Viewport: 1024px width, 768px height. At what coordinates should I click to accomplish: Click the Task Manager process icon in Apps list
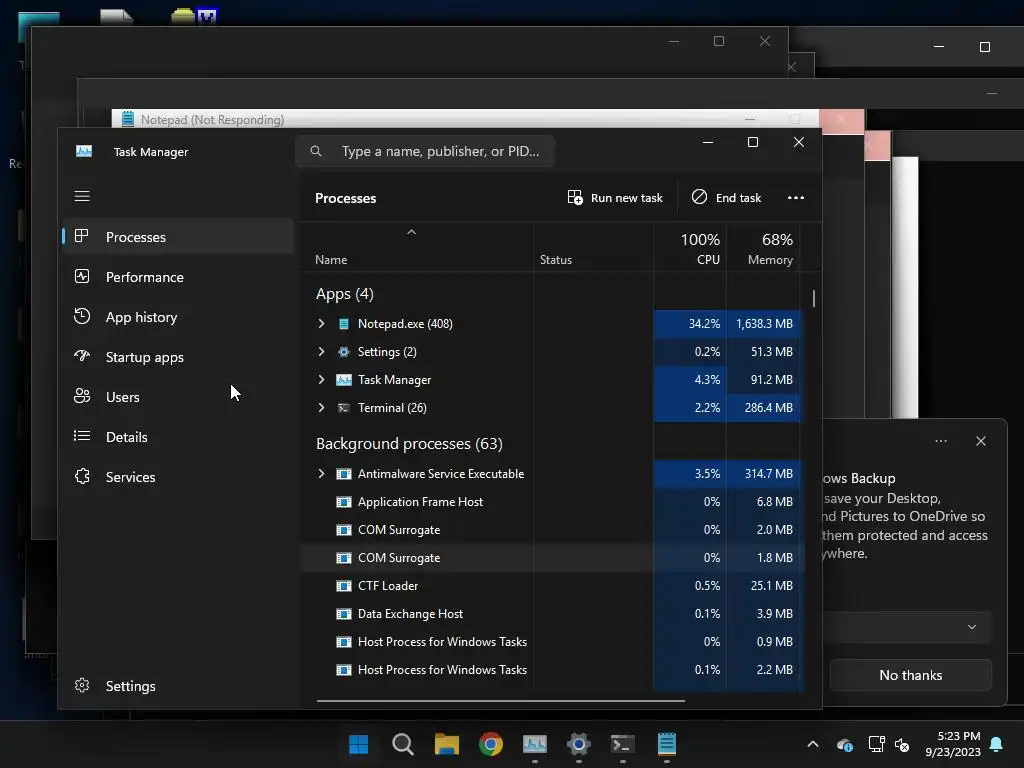click(344, 380)
